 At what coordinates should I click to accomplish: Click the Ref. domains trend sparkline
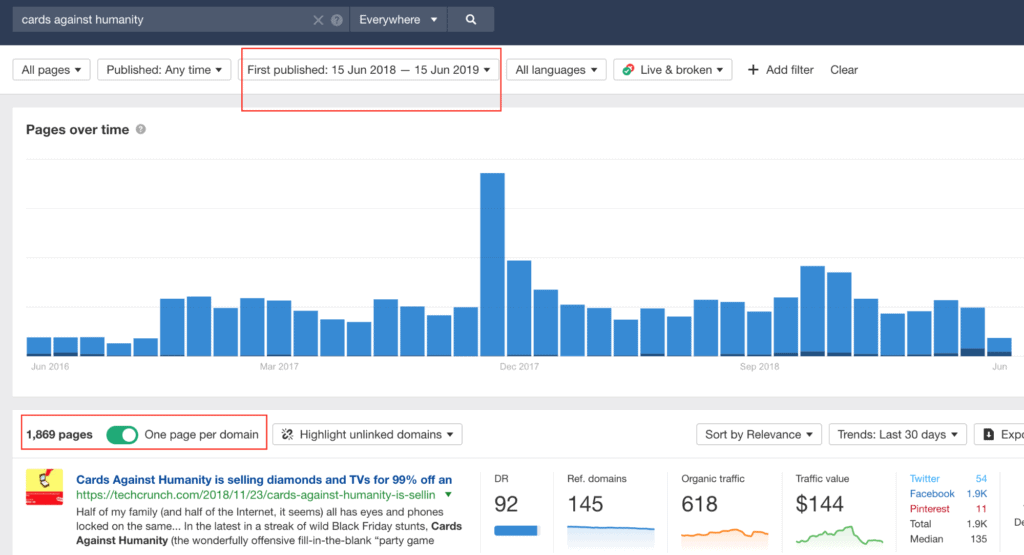click(x=611, y=535)
